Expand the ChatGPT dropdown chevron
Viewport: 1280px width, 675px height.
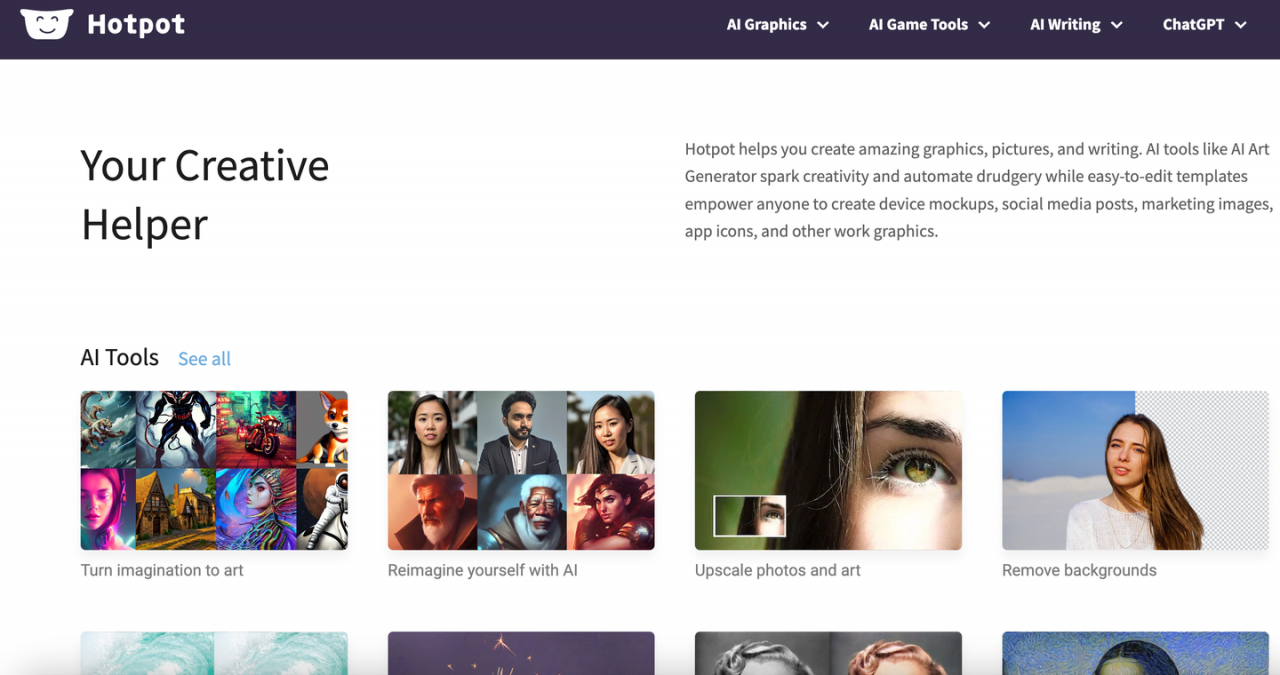(x=1240, y=25)
